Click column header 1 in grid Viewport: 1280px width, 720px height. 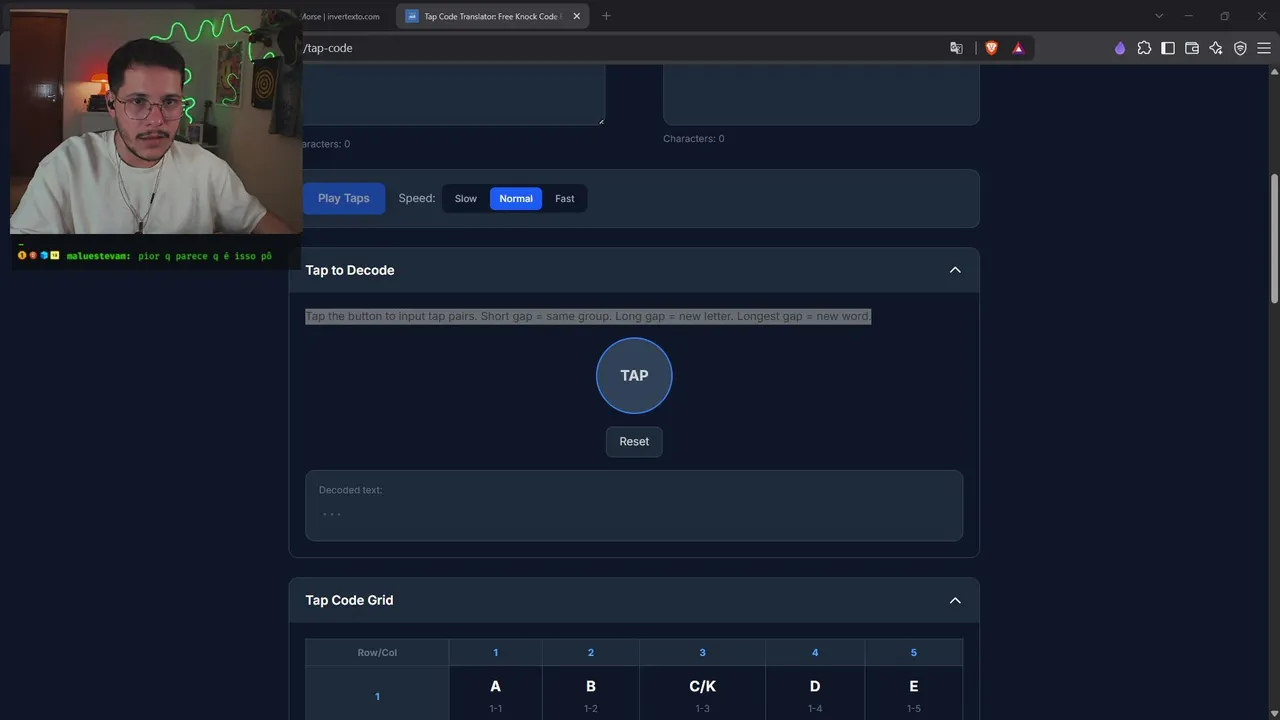coord(495,652)
